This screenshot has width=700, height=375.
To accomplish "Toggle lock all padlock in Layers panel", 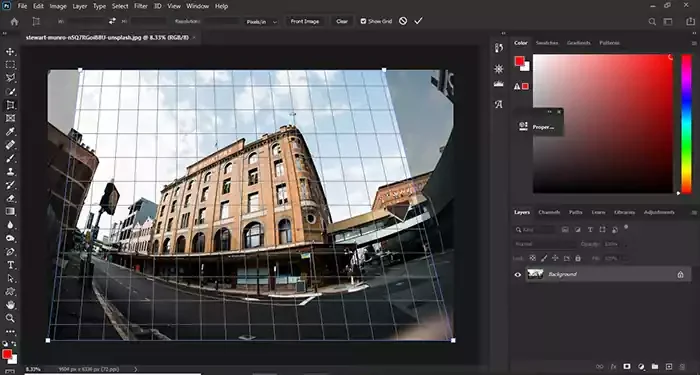I will 578,258.
